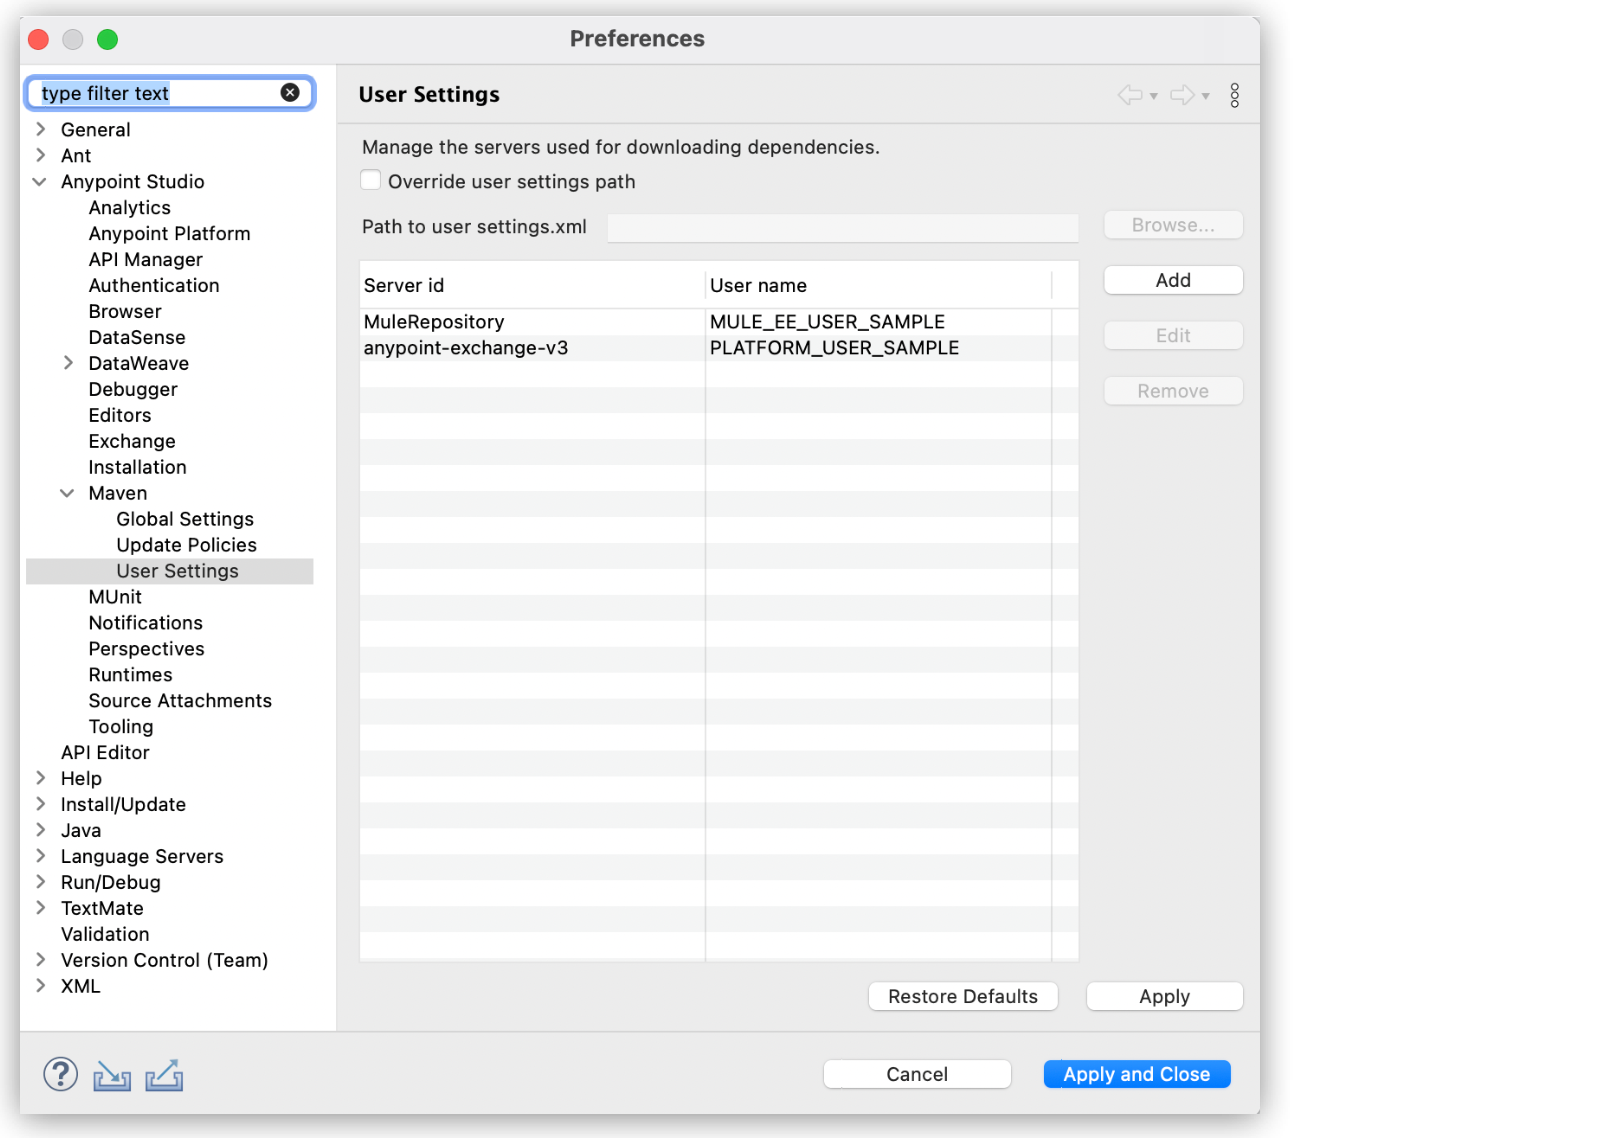Click the import preferences icon

point(112,1076)
